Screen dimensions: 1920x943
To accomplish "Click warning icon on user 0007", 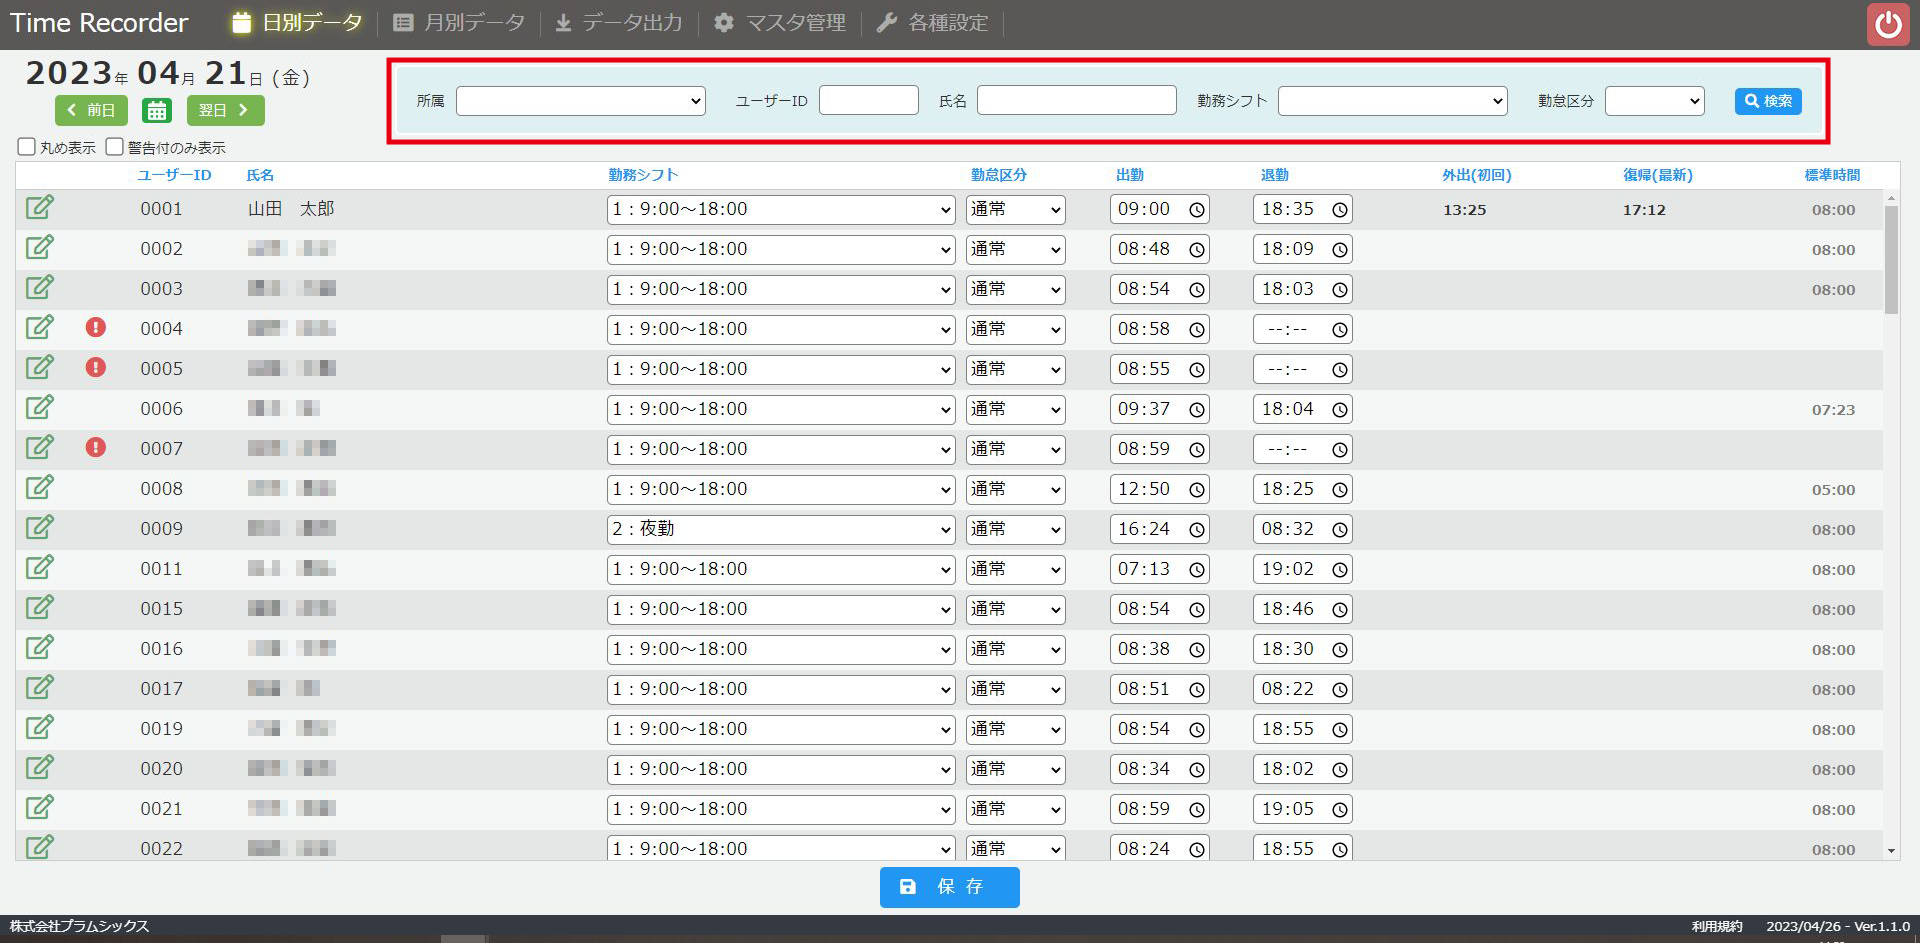I will pos(96,448).
